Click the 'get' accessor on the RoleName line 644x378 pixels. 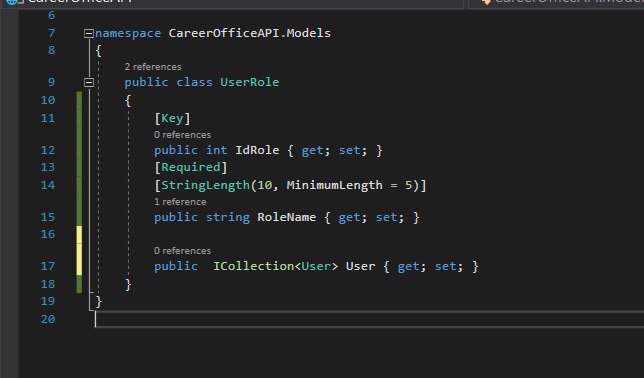point(349,217)
